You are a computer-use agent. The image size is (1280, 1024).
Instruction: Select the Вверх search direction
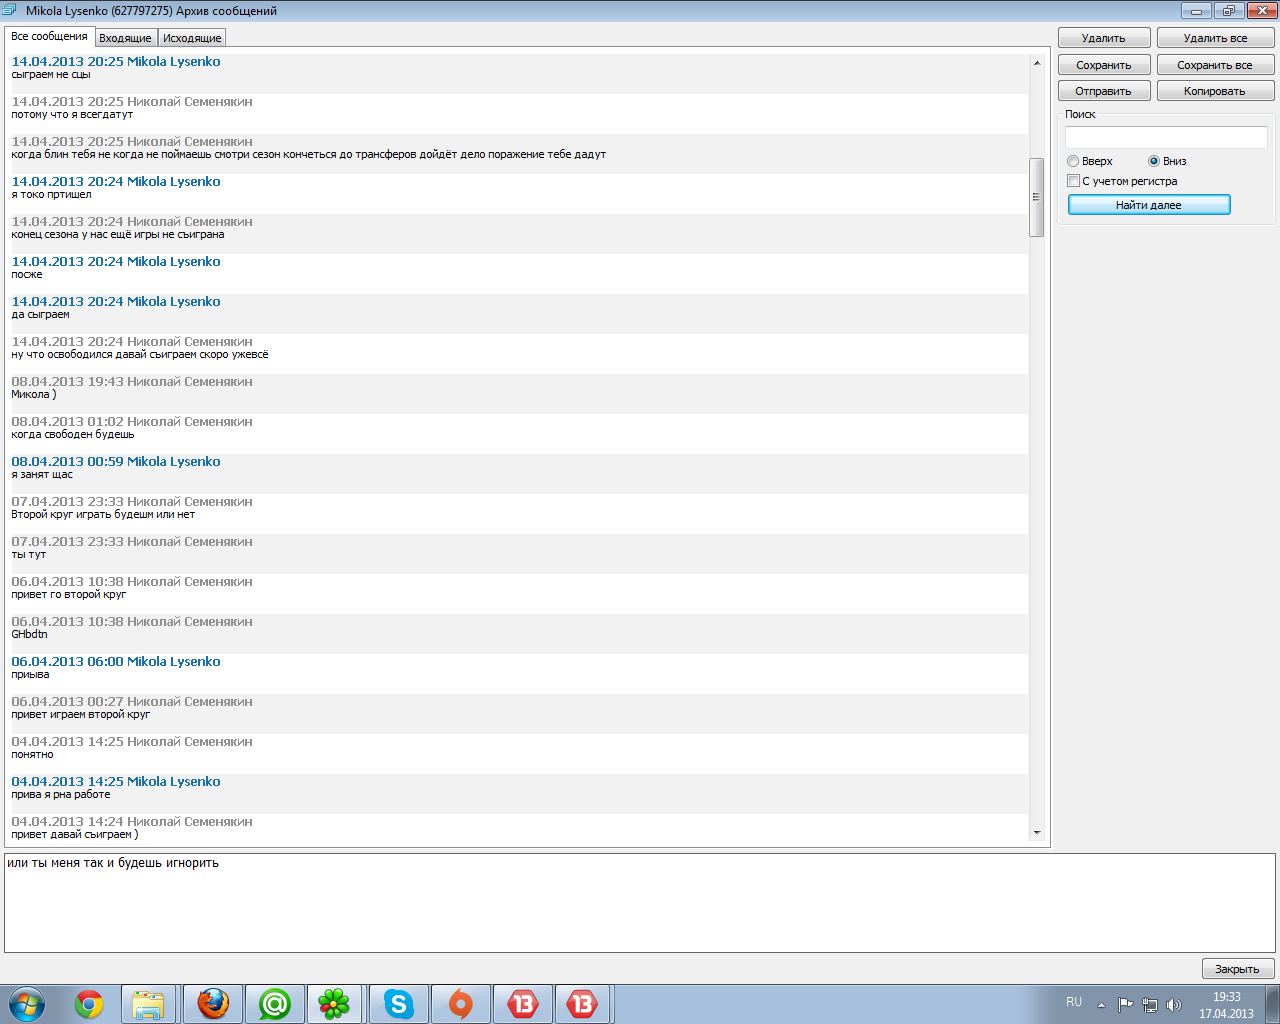[x=1073, y=161]
